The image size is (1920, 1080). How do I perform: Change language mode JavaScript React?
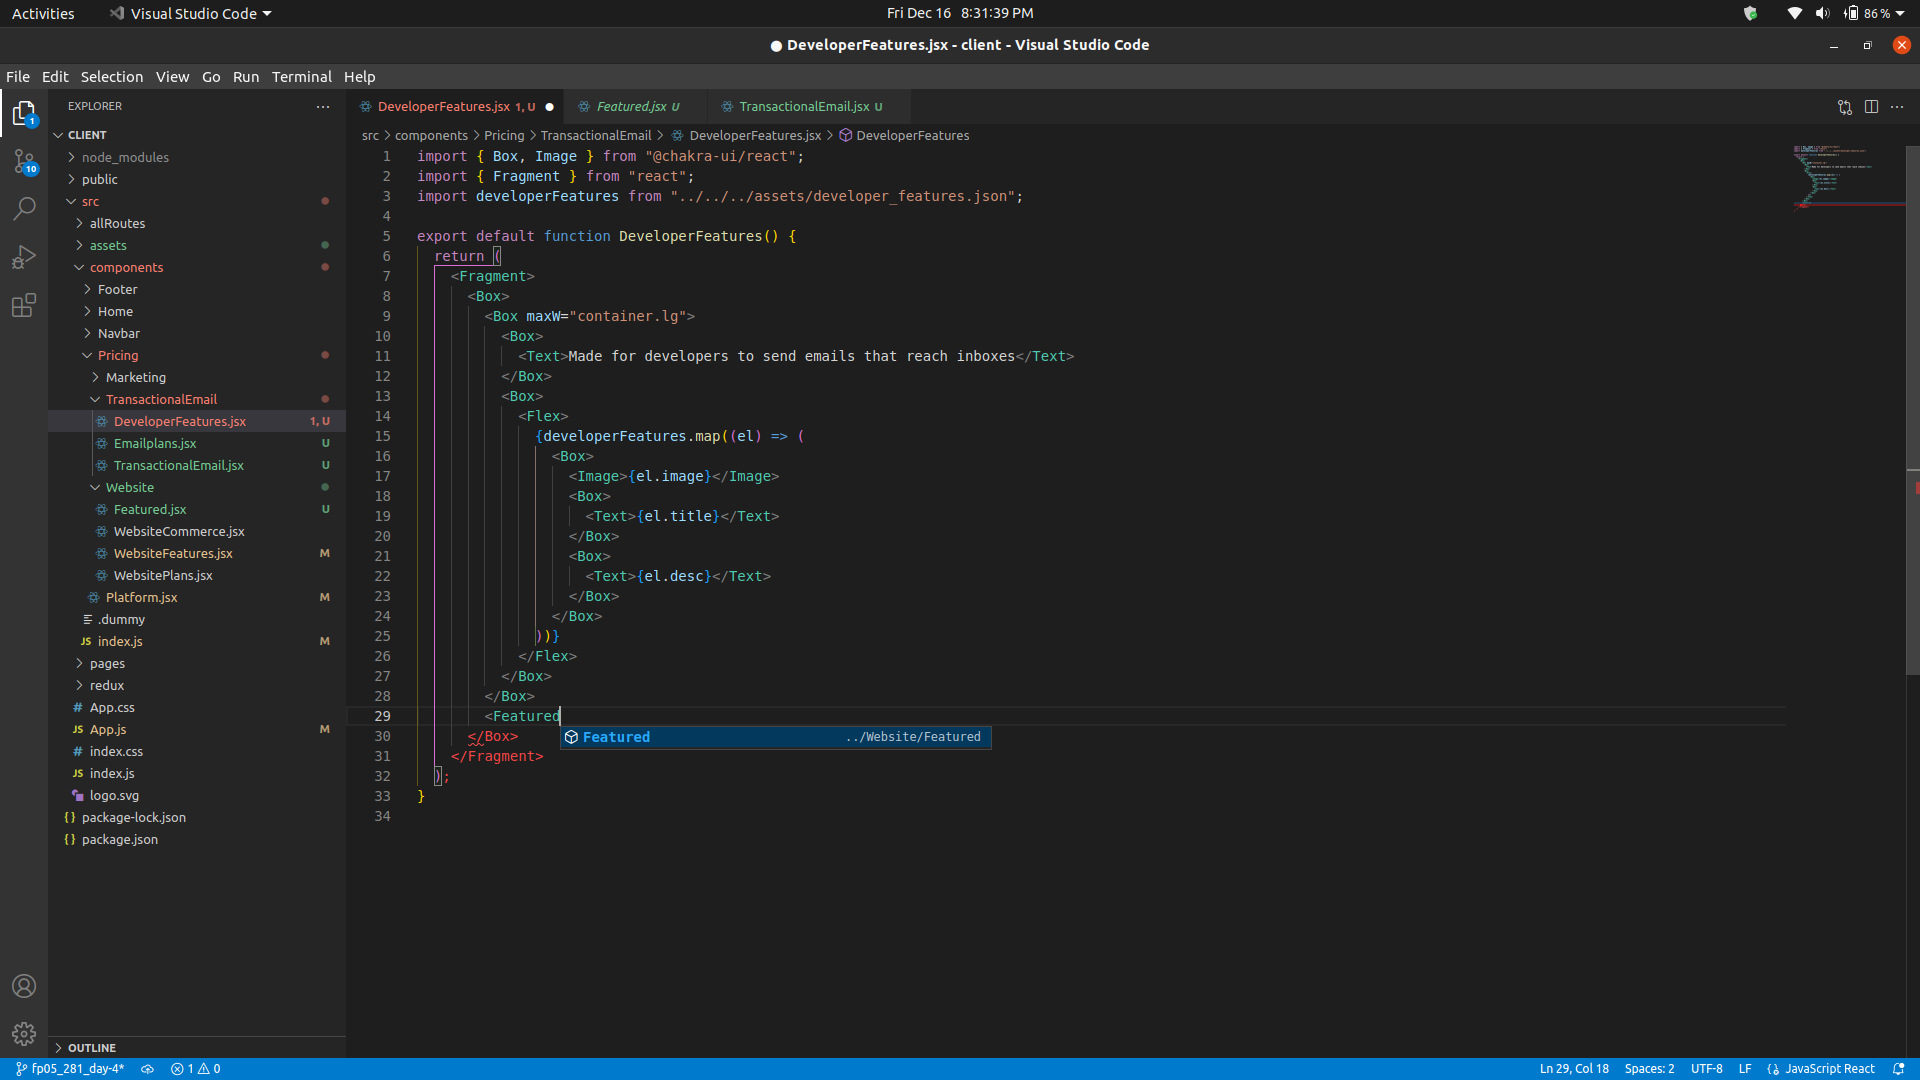point(1830,1068)
